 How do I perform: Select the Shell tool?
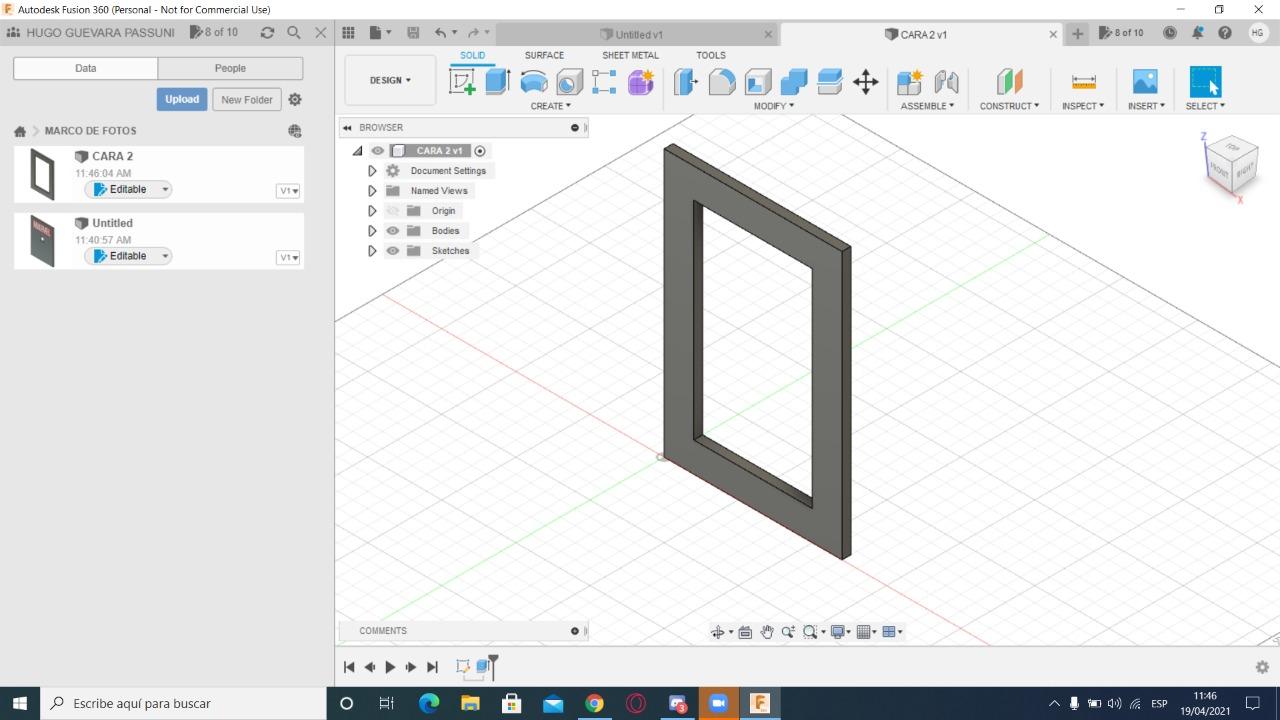pyautogui.click(x=758, y=82)
